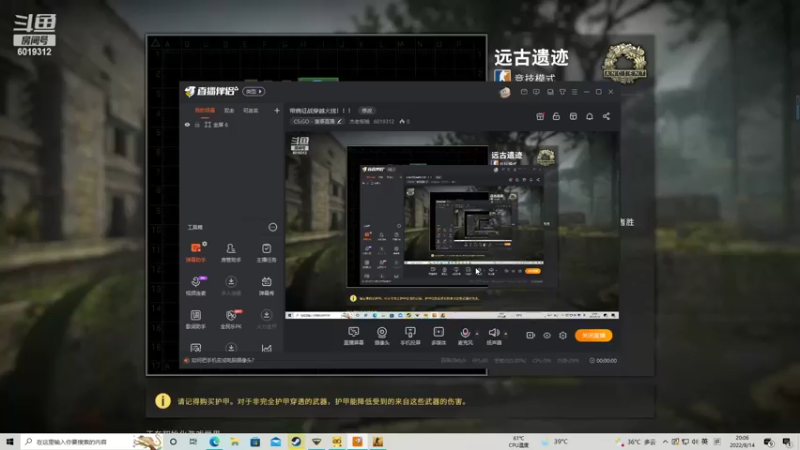Open settings gear beside start button
Screen dimensions: 800x450
point(563,335)
